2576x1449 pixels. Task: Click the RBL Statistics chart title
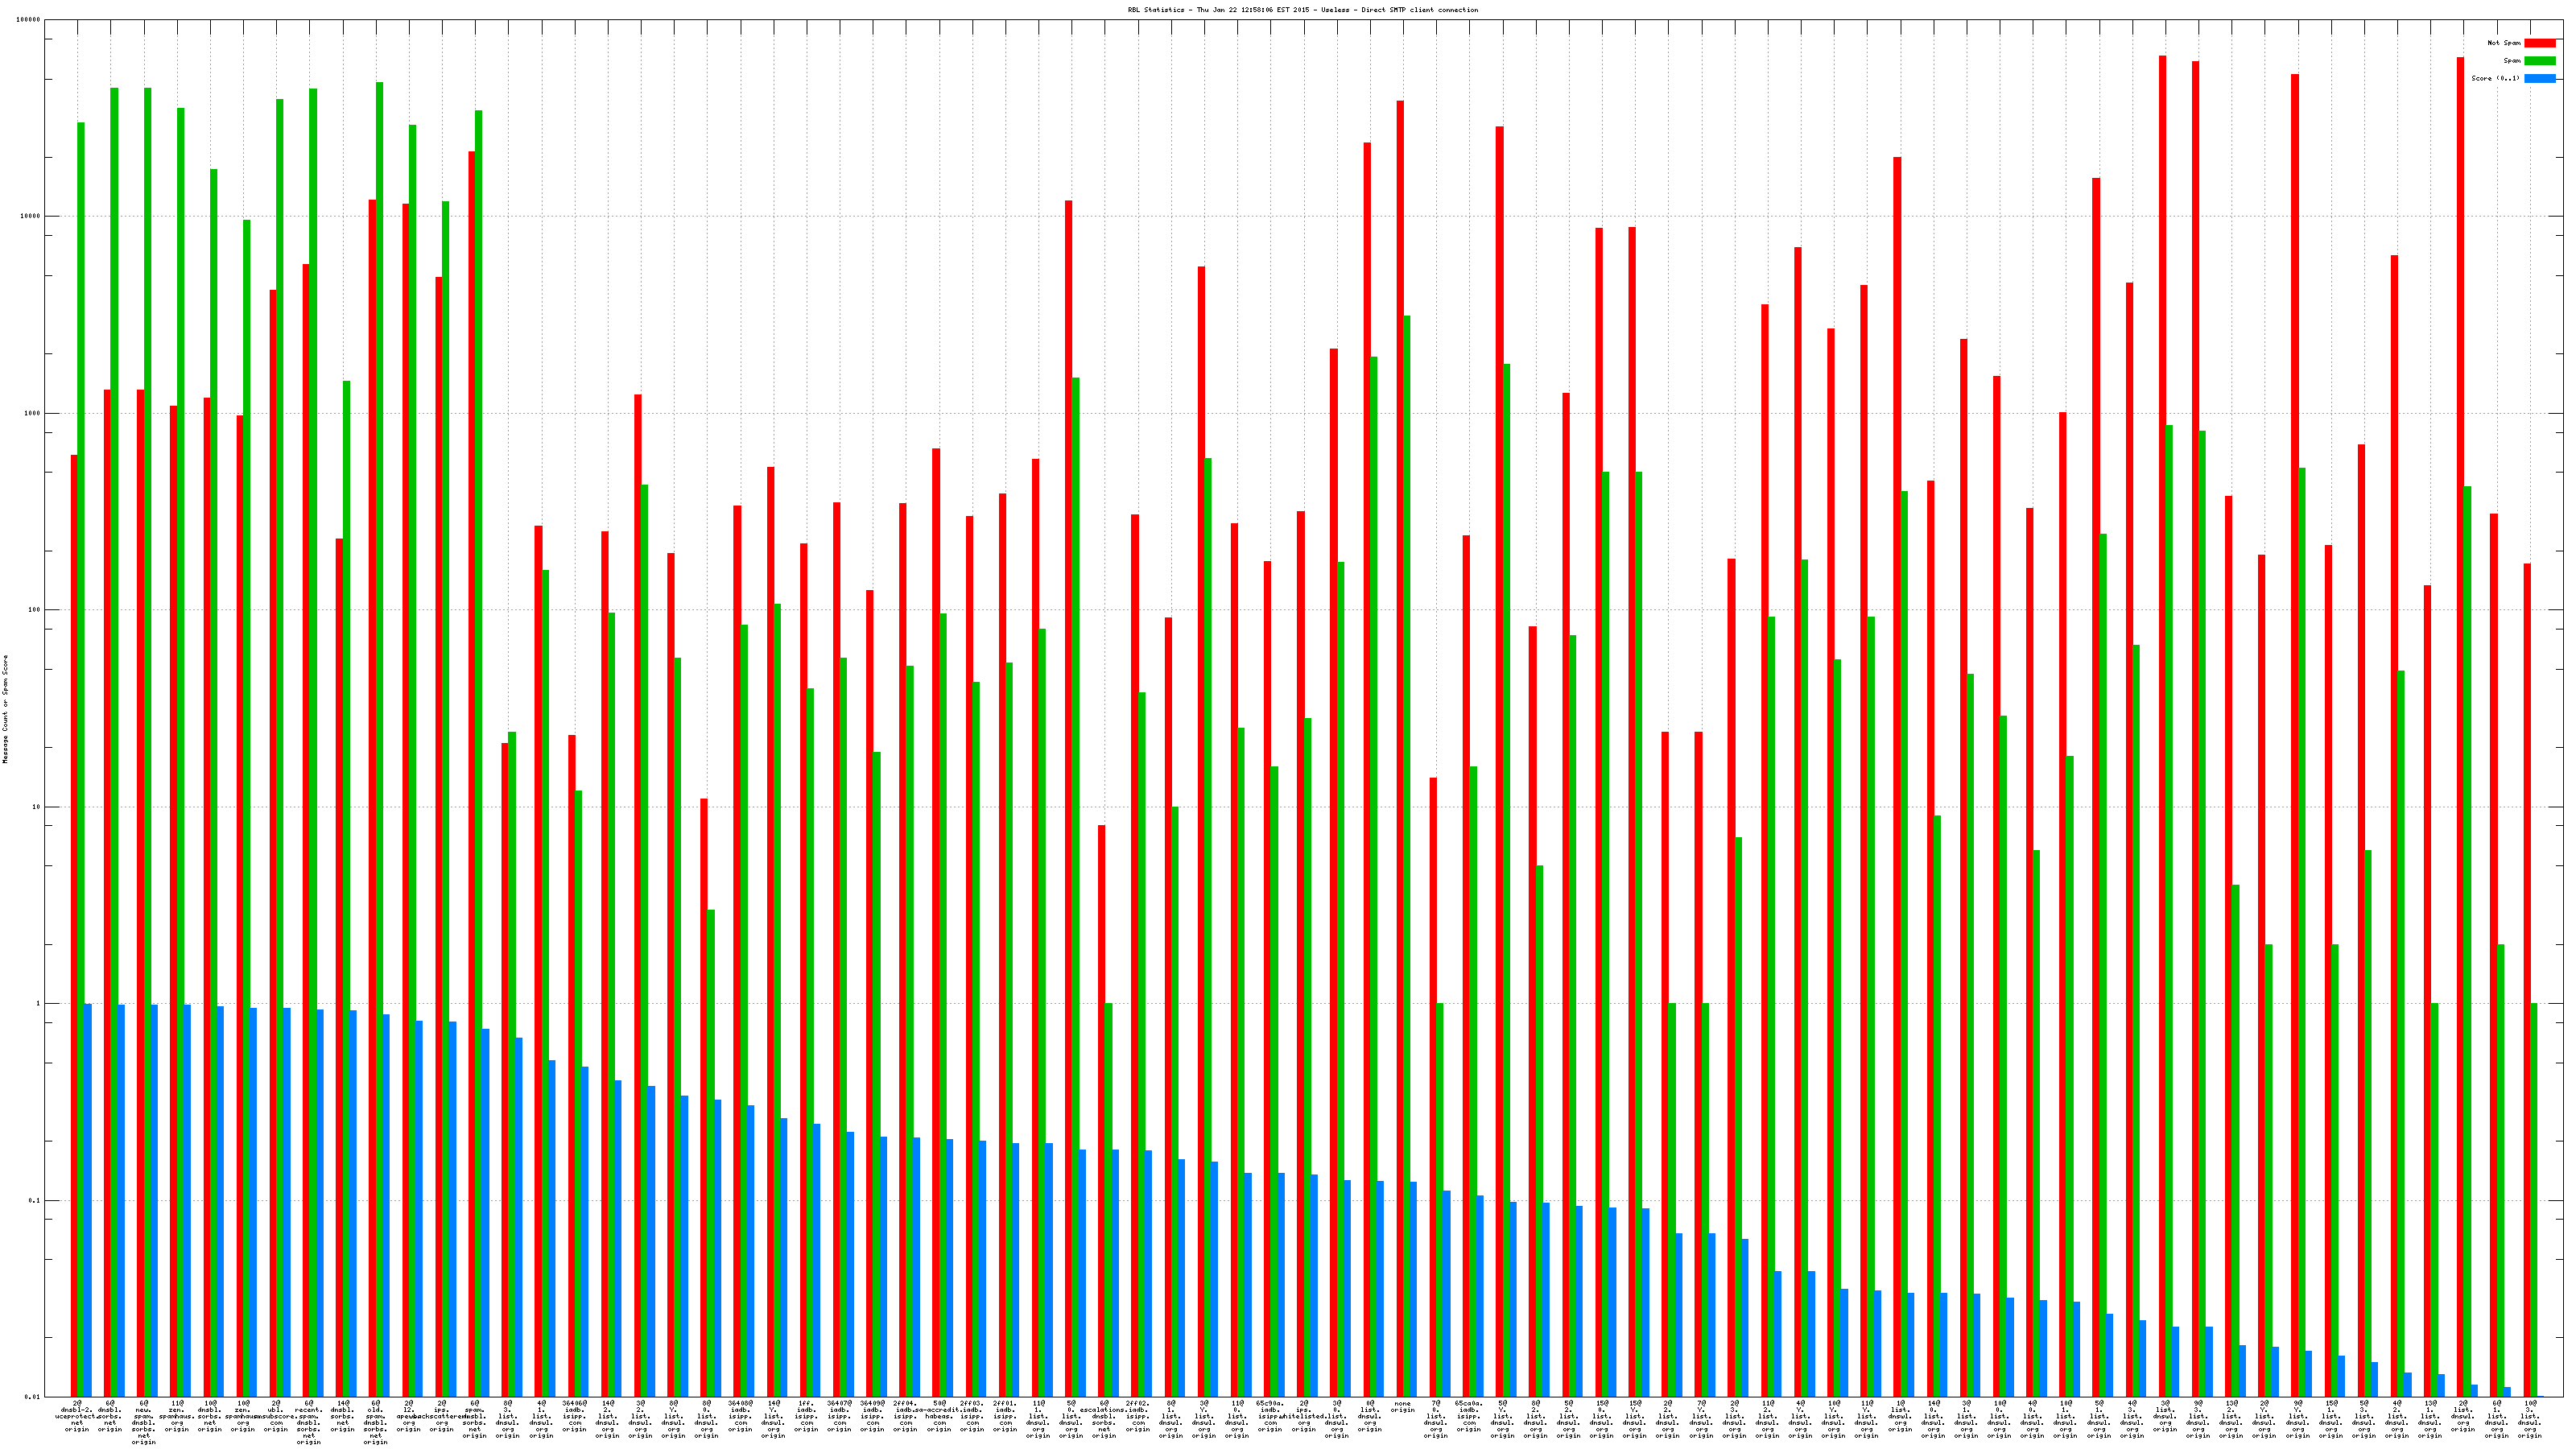(1302, 10)
